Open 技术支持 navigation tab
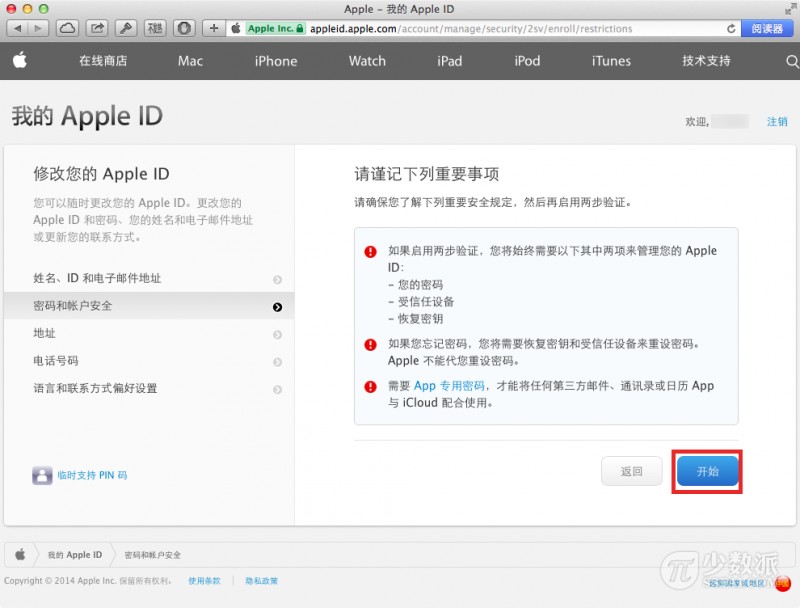 click(707, 61)
